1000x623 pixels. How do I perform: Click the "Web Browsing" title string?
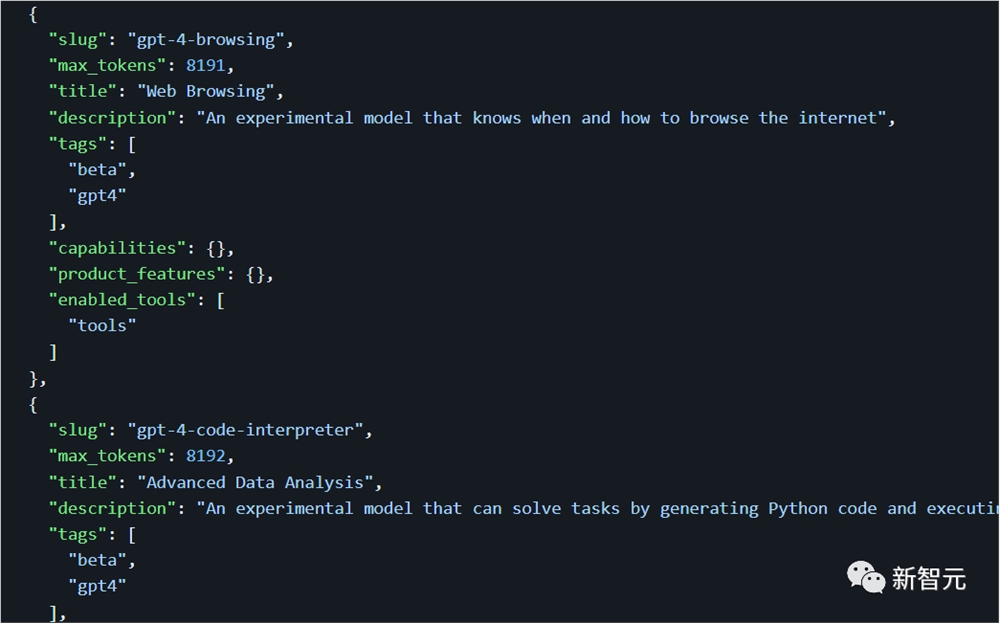click(x=210, y=92)
